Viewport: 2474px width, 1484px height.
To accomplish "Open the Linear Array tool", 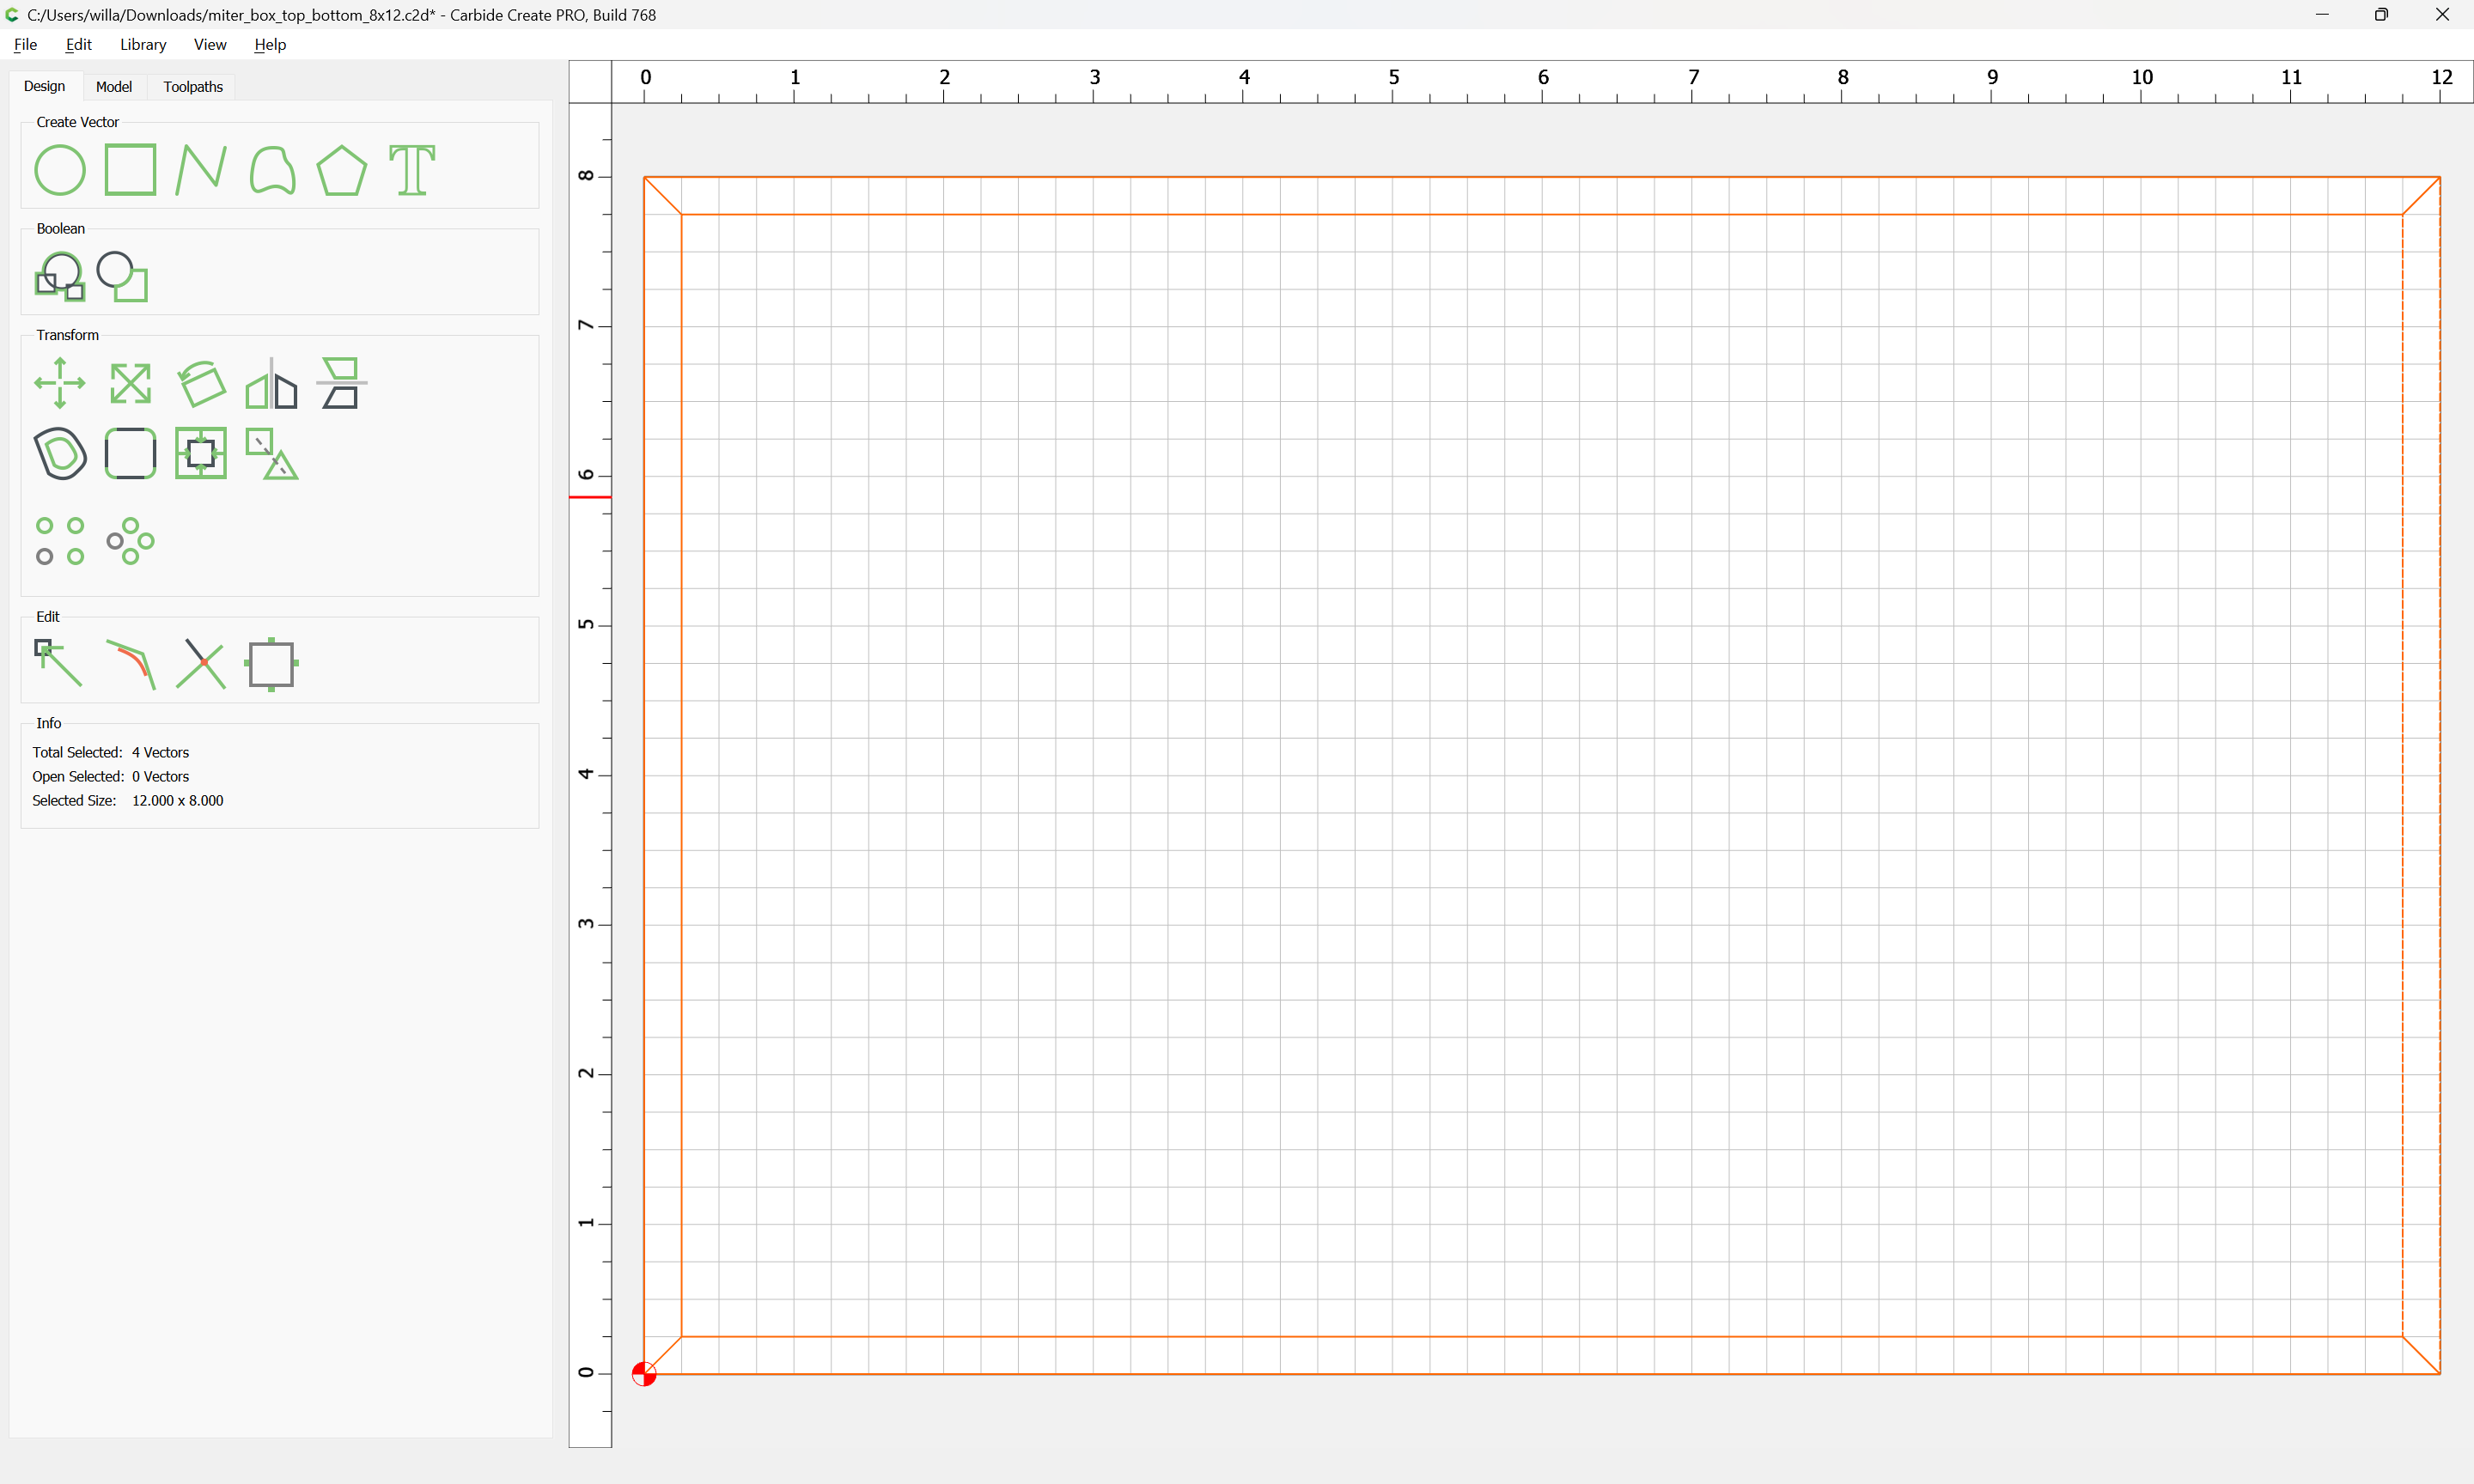I will (60, 541).
